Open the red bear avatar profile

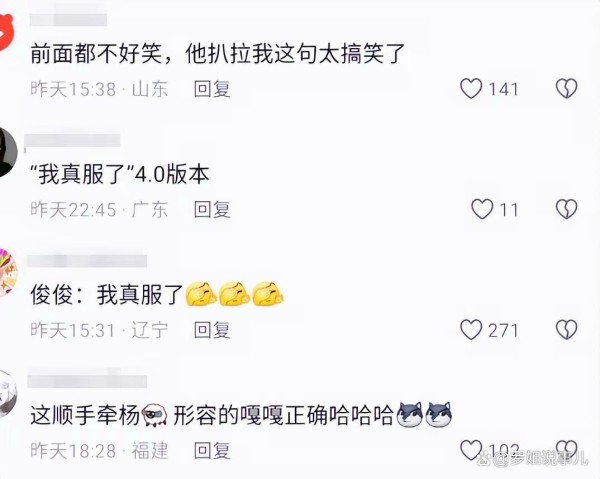5,32
